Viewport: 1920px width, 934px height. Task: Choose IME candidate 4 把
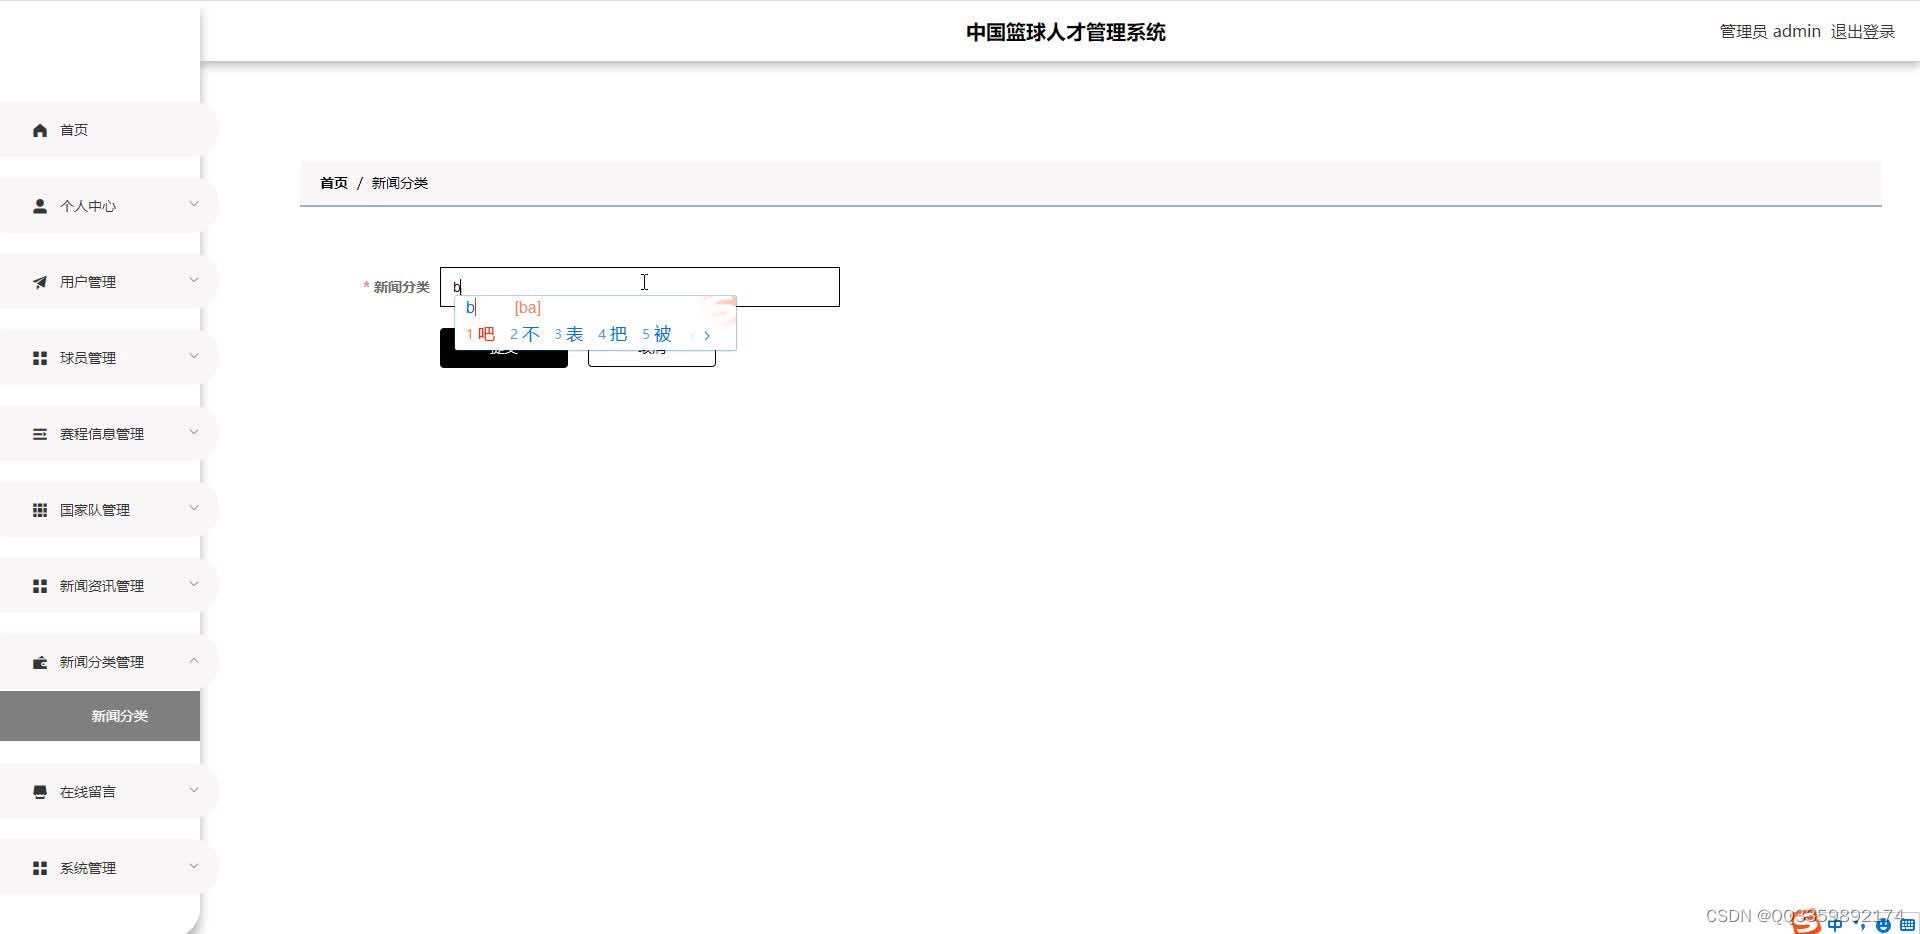(x=612, y=335)
